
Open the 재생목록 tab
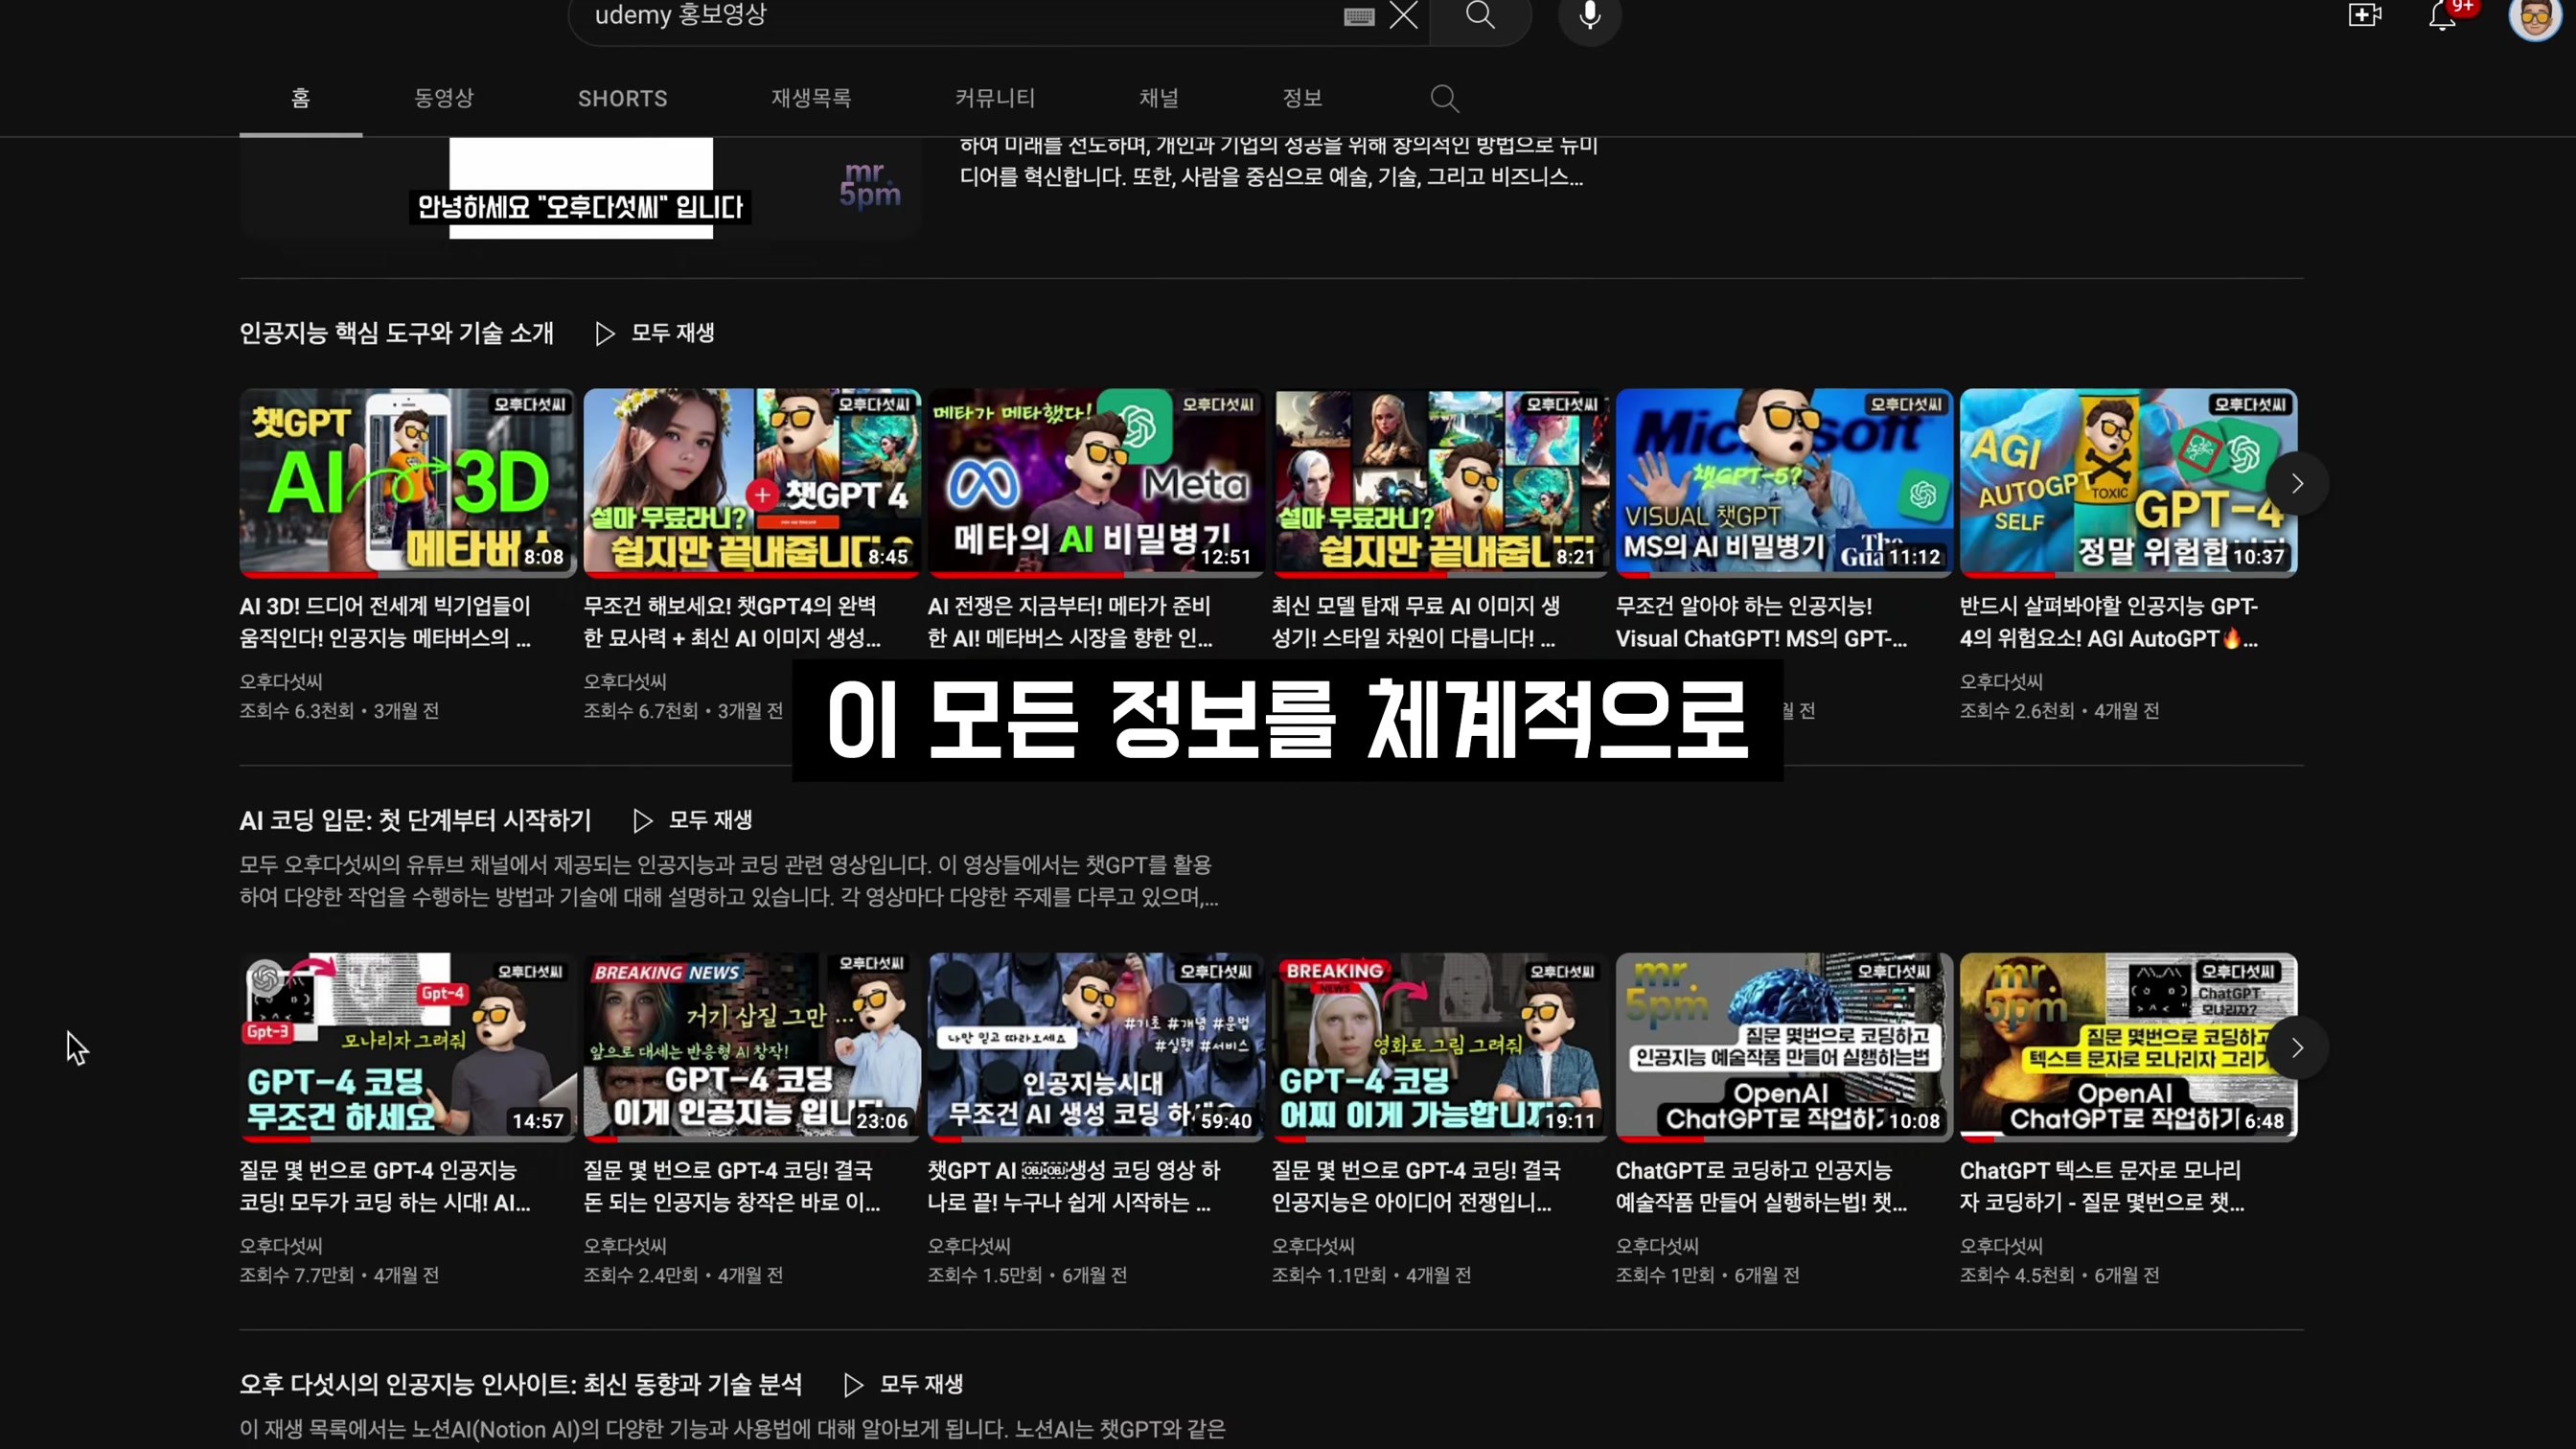pyautogui.click(x=811, y=98)
